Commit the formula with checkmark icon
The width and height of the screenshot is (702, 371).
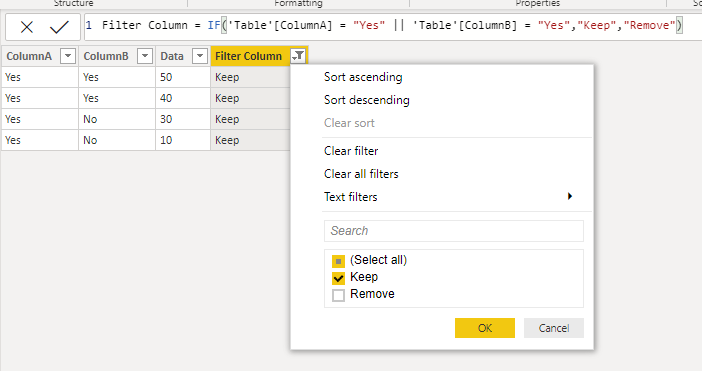pyautogui.click(x=59, y=27)
